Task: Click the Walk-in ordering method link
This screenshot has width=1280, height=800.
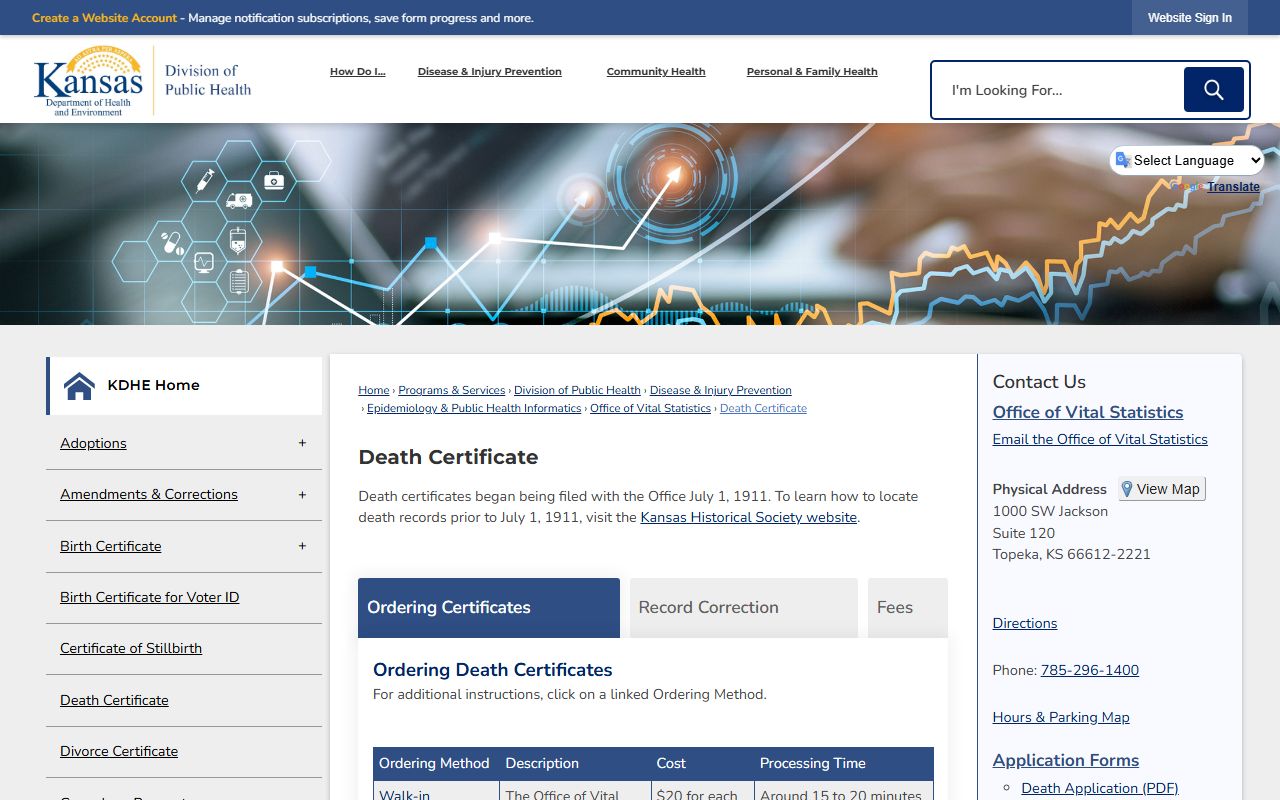Action: click(404, 795)
